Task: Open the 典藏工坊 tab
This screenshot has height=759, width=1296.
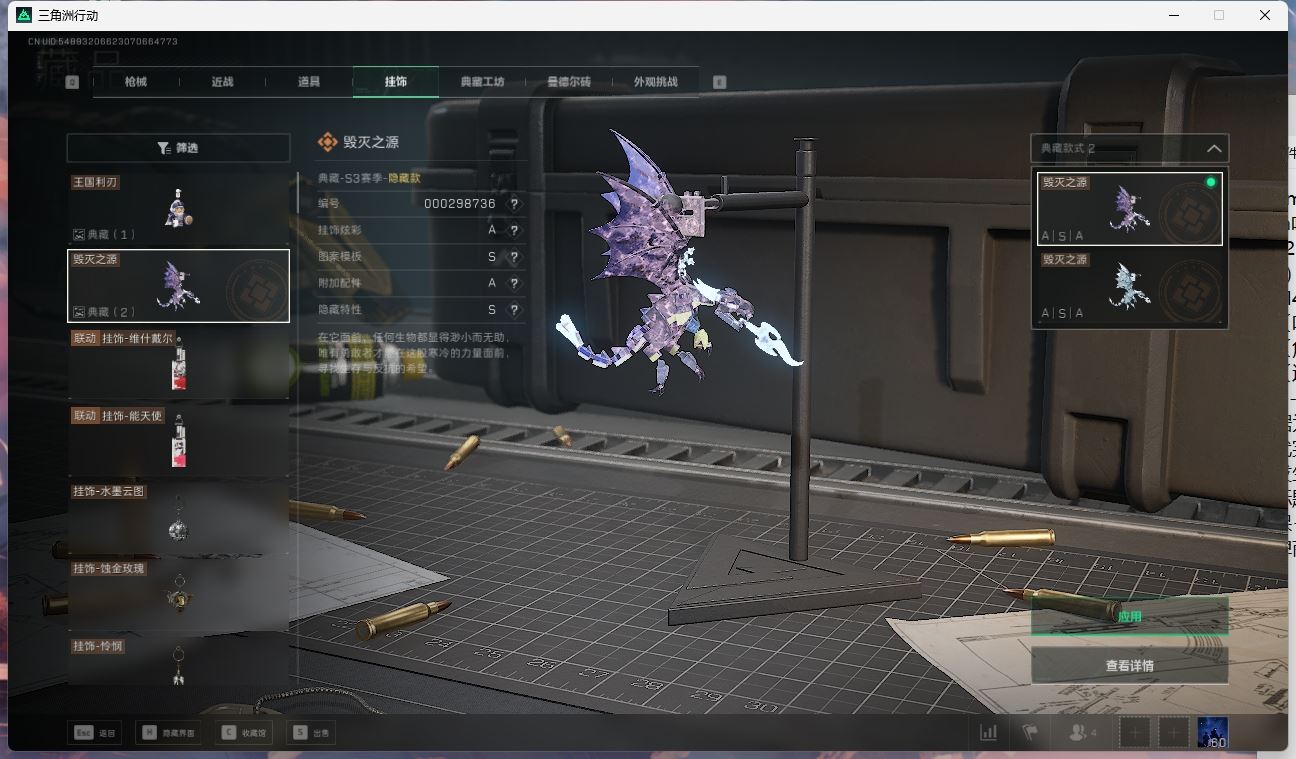Action: click(x=482, y=82)
